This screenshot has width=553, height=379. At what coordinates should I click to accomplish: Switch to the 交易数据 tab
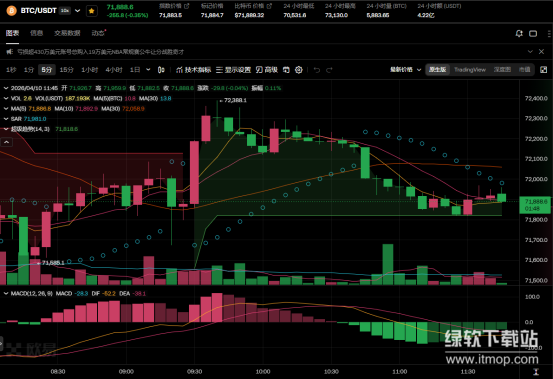pos(67,33)
